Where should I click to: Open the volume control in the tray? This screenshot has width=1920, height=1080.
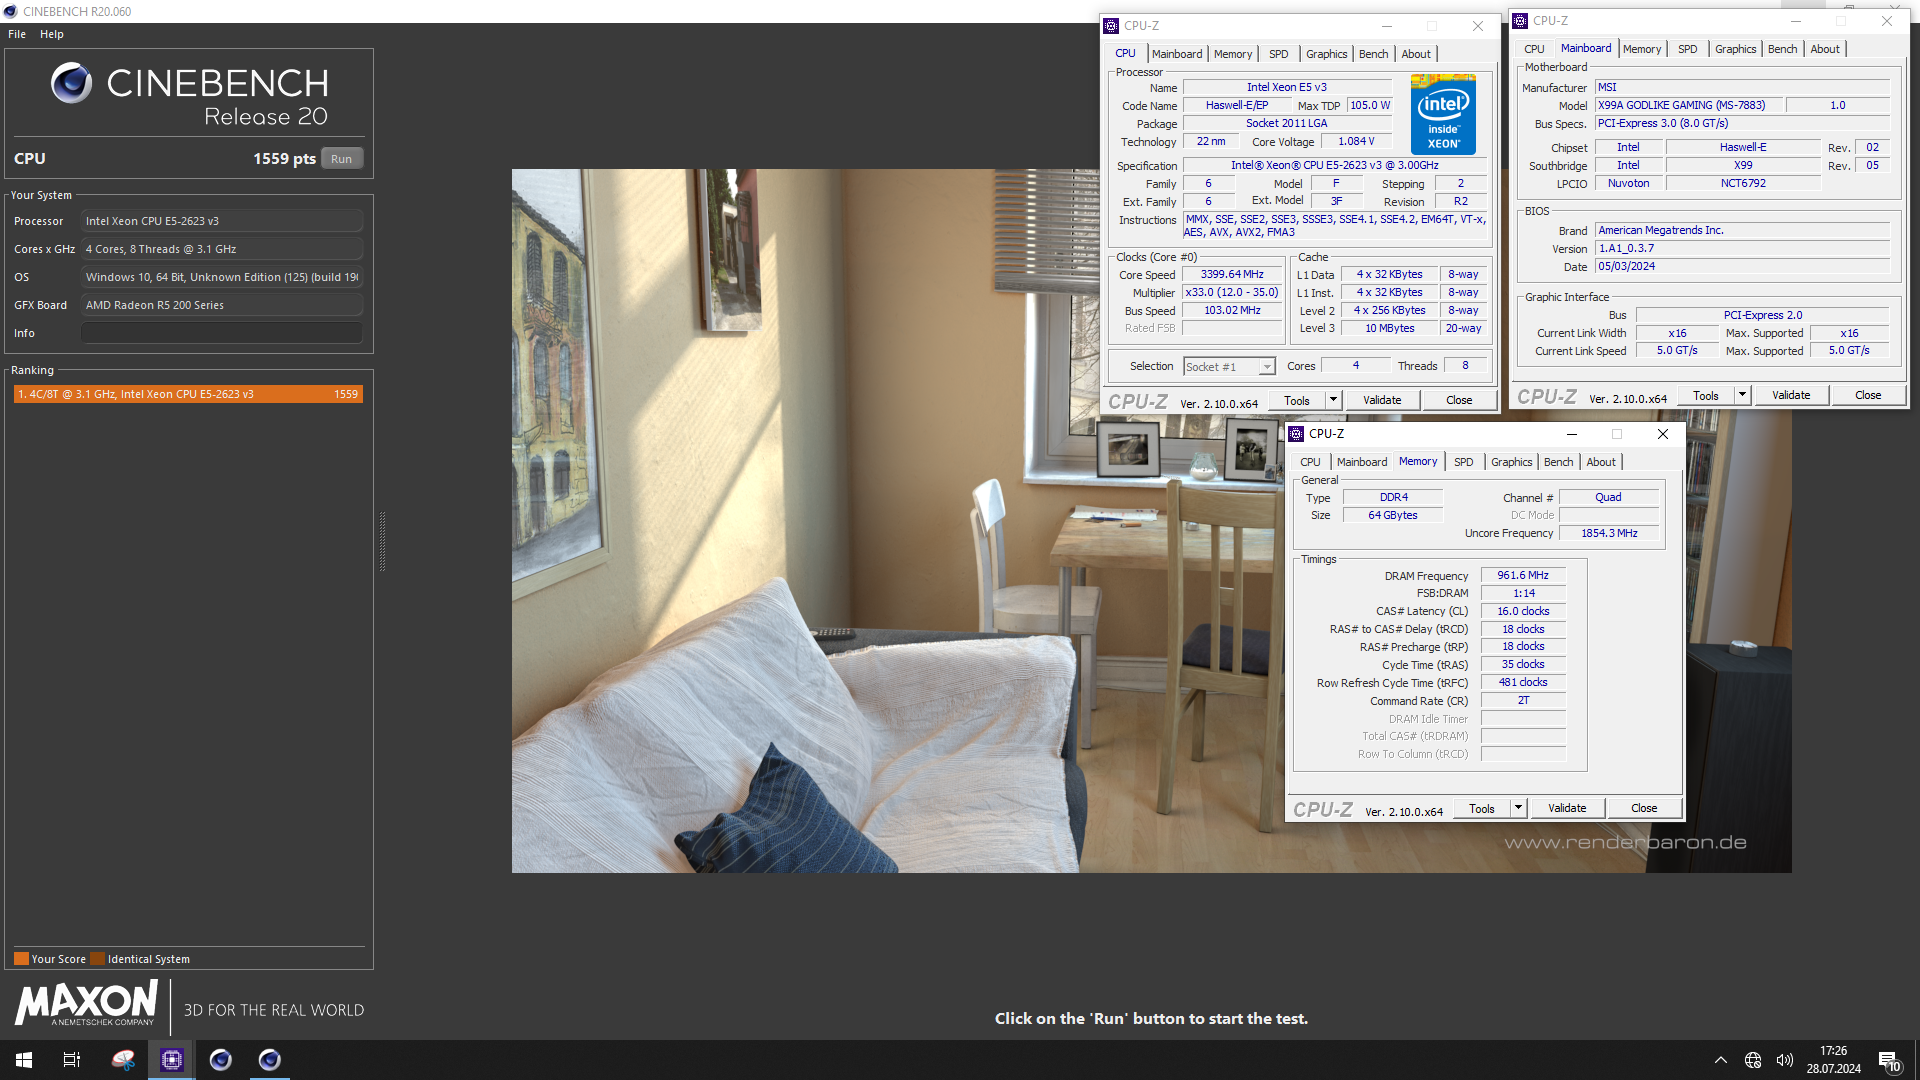[1785, 1060]
